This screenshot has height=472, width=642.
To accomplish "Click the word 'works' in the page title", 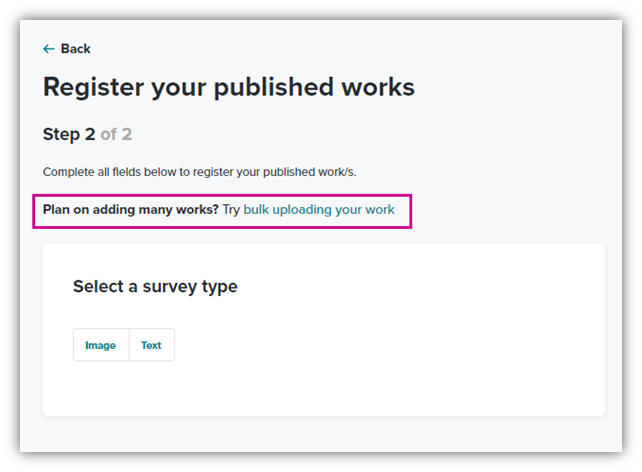I will pyautogui.click(x=378, y=88).
